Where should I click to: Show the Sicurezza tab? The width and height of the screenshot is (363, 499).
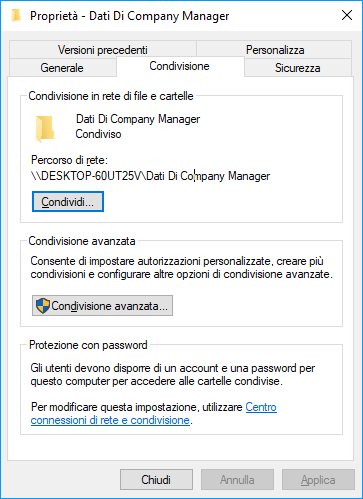pos(298,68)
